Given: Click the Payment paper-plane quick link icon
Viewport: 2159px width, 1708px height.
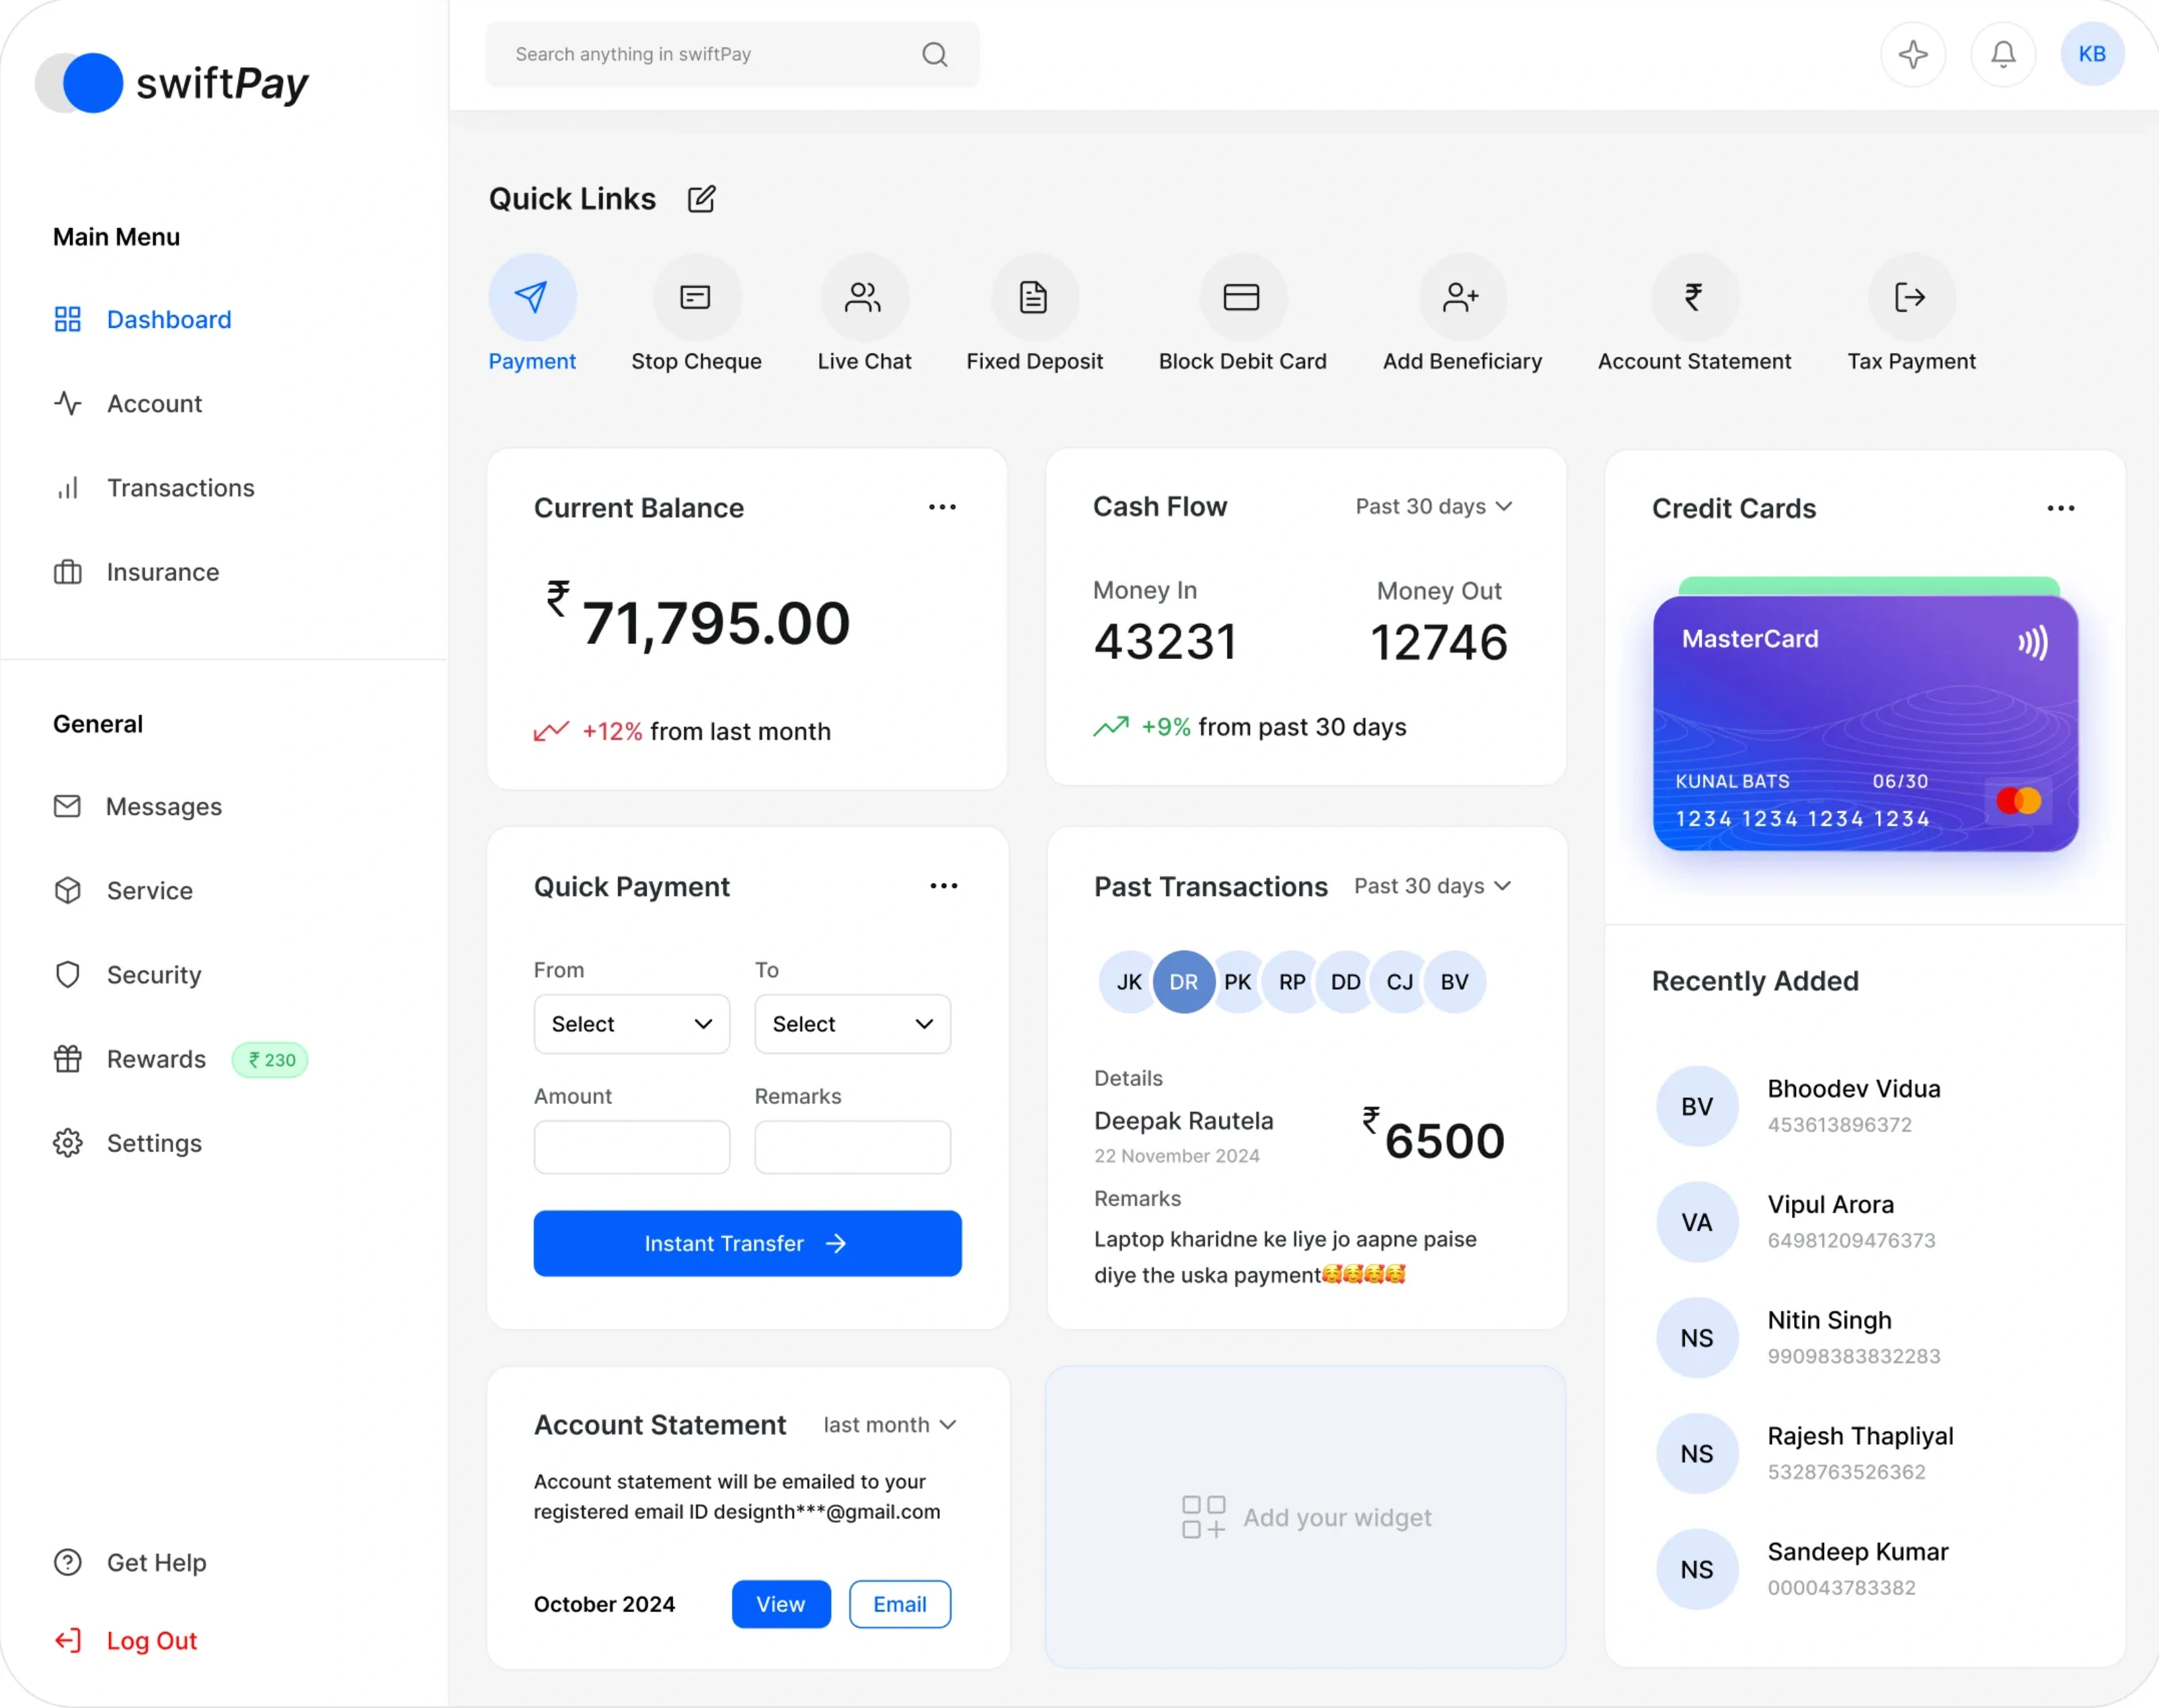Looking at the screenshot, I should [532, 297].
